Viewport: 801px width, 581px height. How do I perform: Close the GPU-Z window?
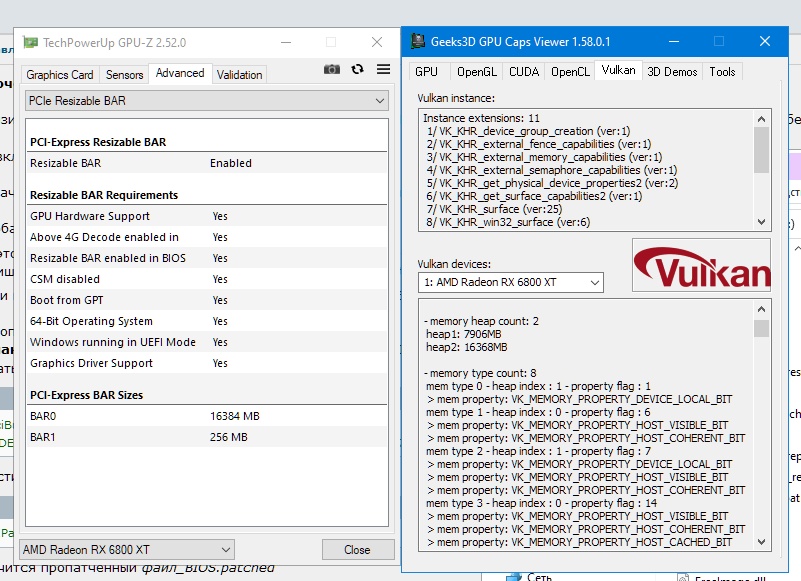377,42
